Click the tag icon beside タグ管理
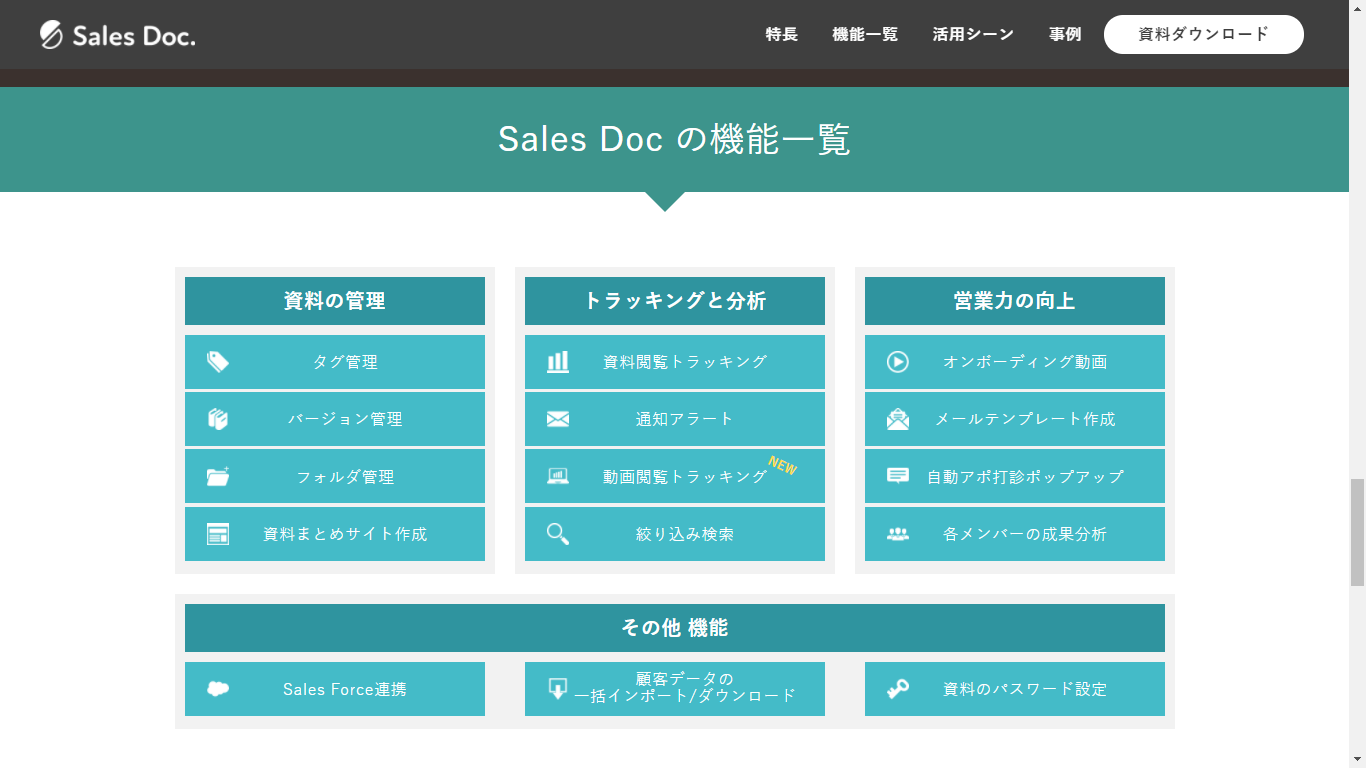The image size is (1366, 768). point(218,362)
